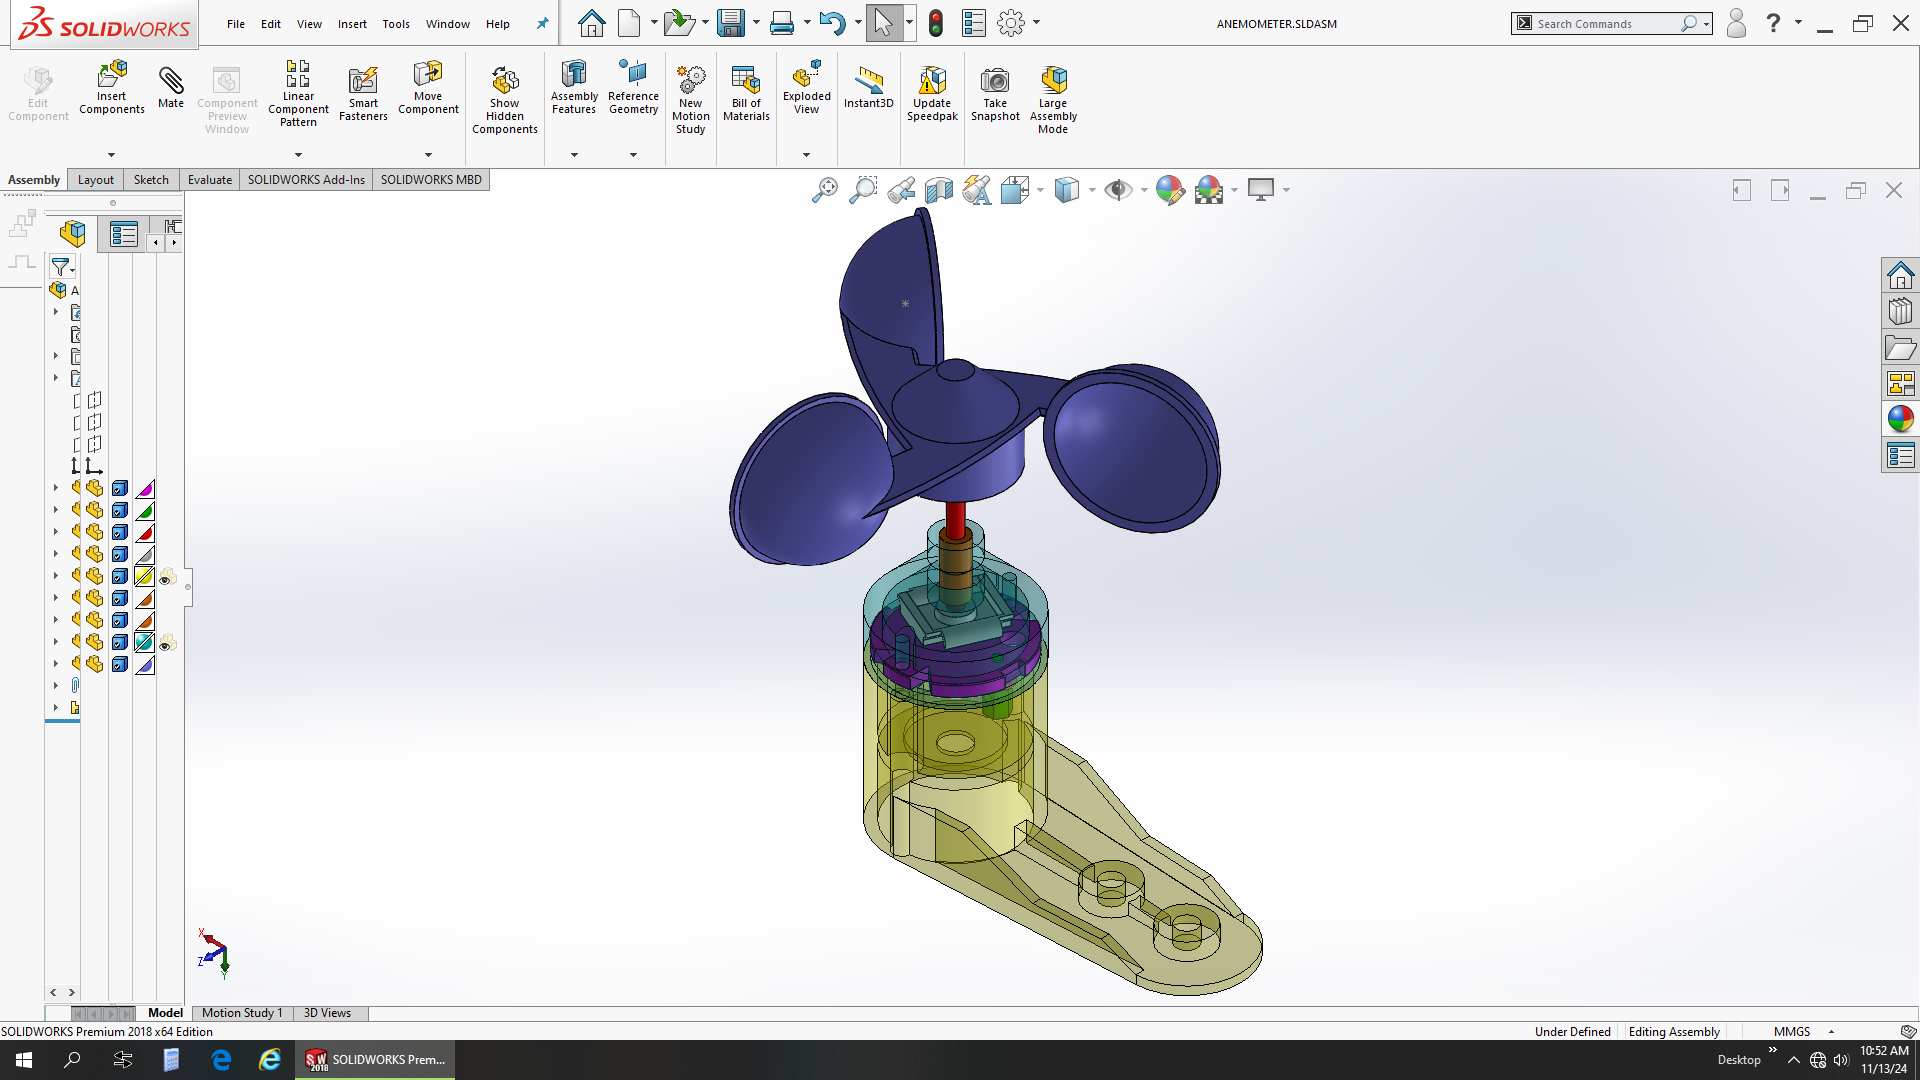Open the SOLIDWORKS Add-Ins tab
Image resolution: width=1920 pixels, height=1080 pixels.
coord(306,180)
